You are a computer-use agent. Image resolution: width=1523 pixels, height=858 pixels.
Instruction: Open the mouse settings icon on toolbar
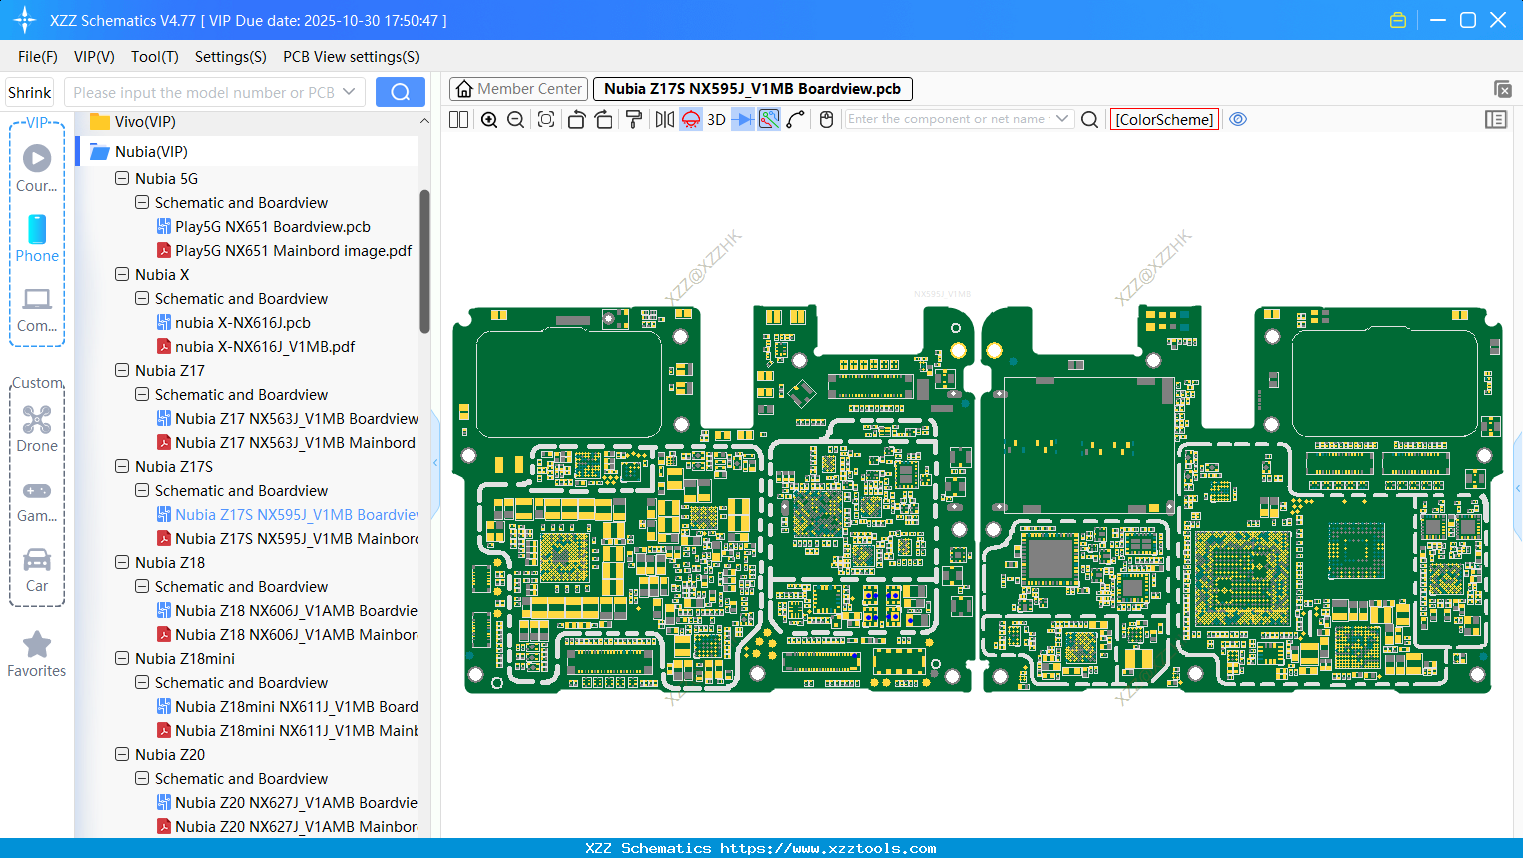pyautogui.click(x=826, y=119)
